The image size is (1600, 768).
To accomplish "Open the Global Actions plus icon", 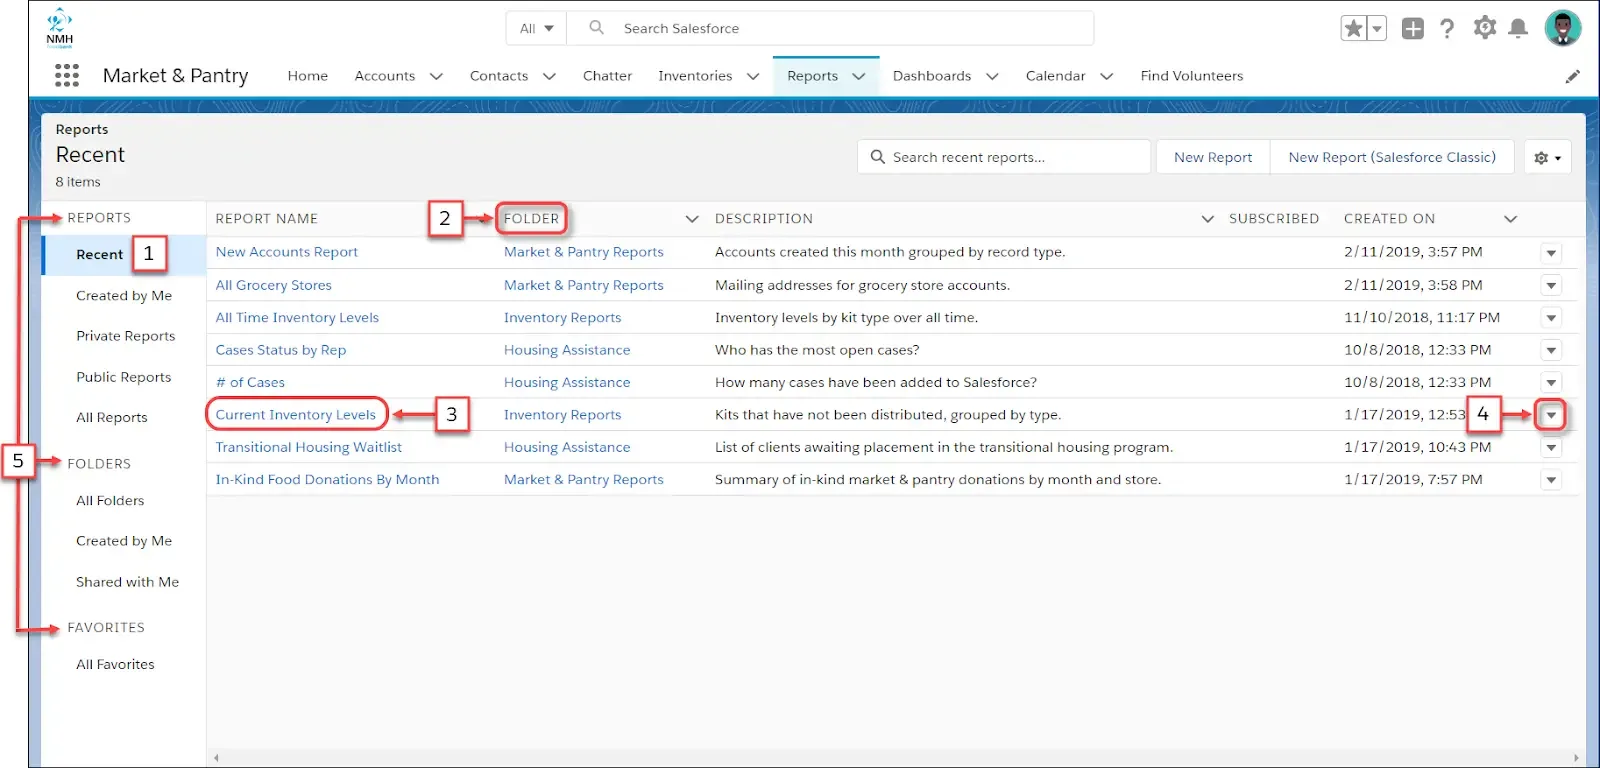I will [x=1413, y=28].
